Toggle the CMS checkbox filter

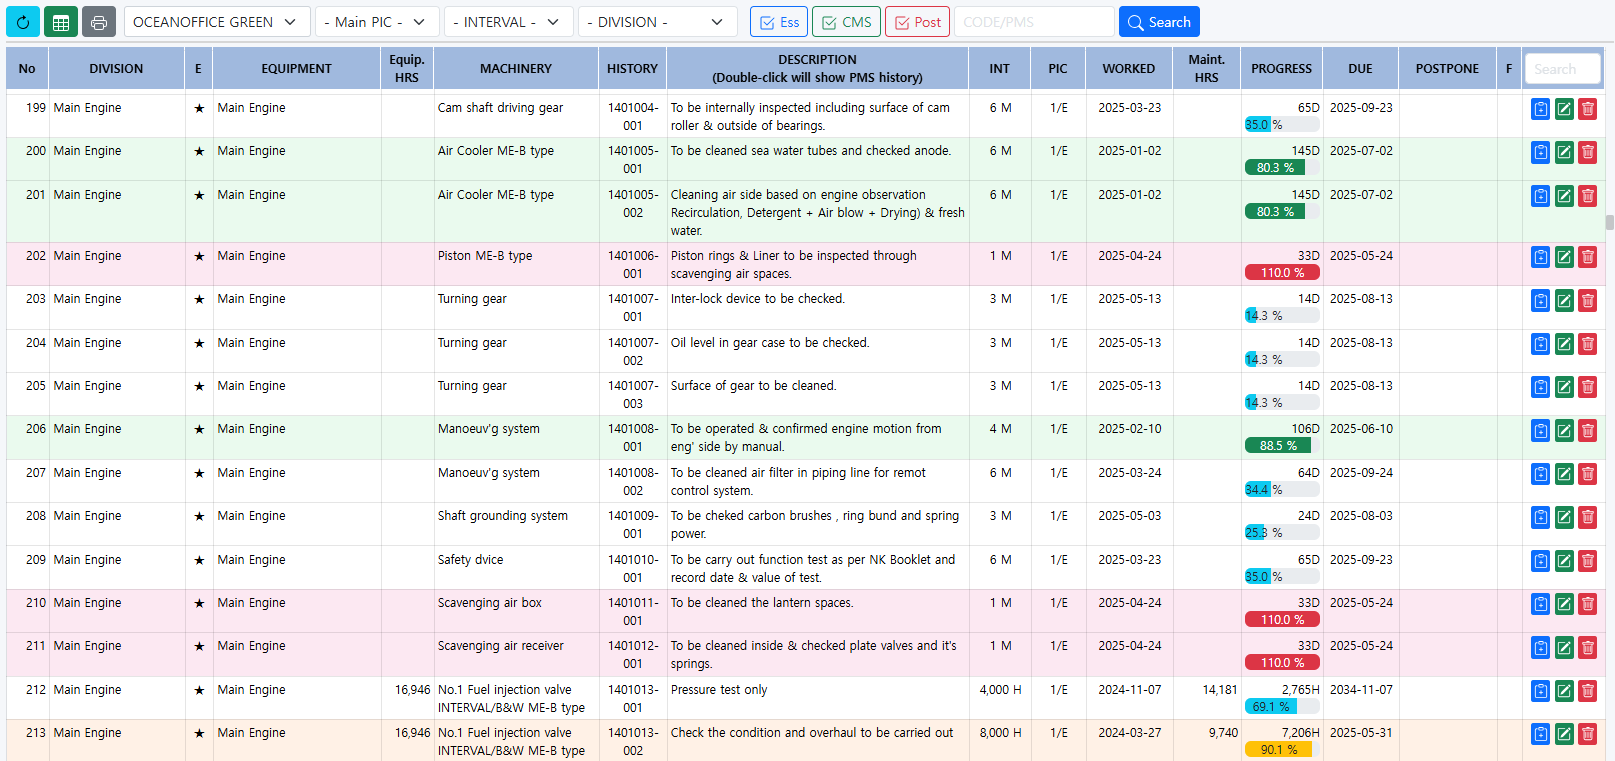click(x=846, y=22)
